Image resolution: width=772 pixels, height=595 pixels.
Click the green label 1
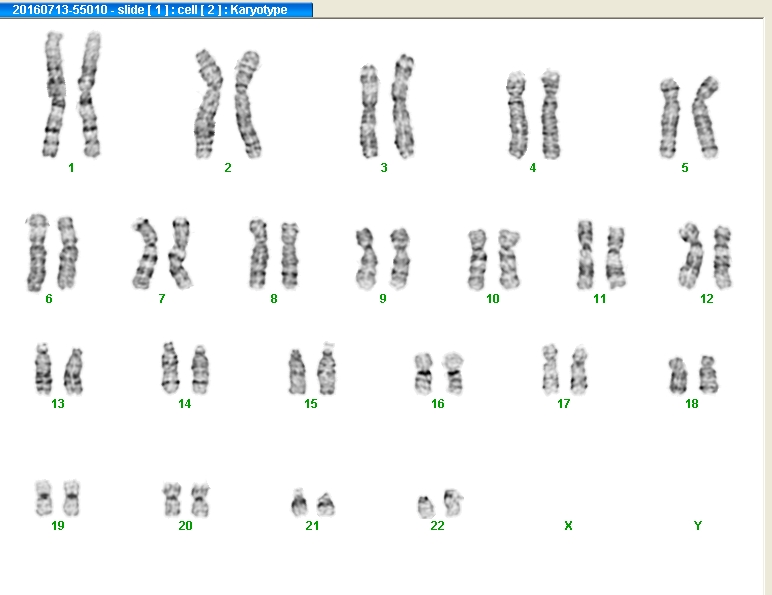coord(71,168)
